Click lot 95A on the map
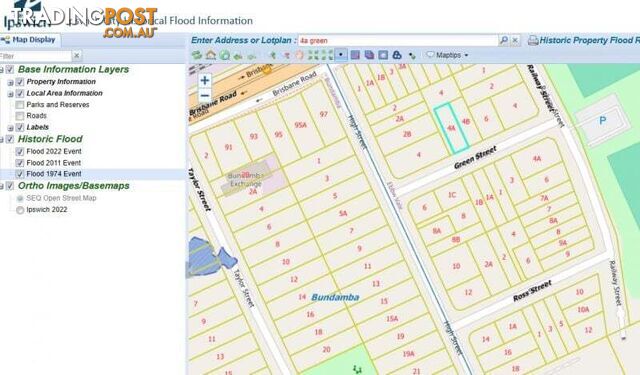The image size is (640, 375). [x=300, y=125]
